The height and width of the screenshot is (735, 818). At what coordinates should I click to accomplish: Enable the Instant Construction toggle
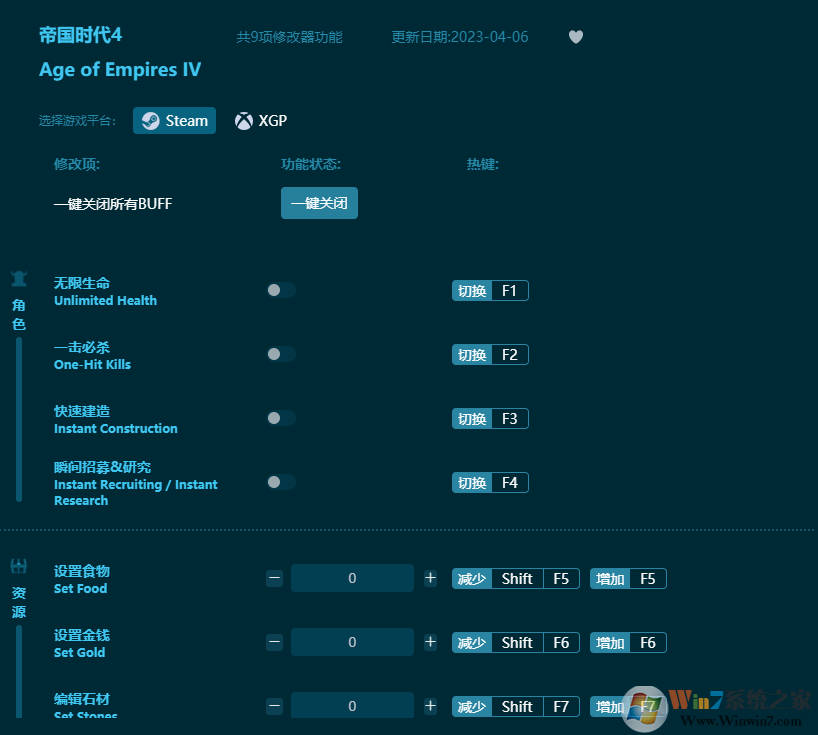[280, 418]
